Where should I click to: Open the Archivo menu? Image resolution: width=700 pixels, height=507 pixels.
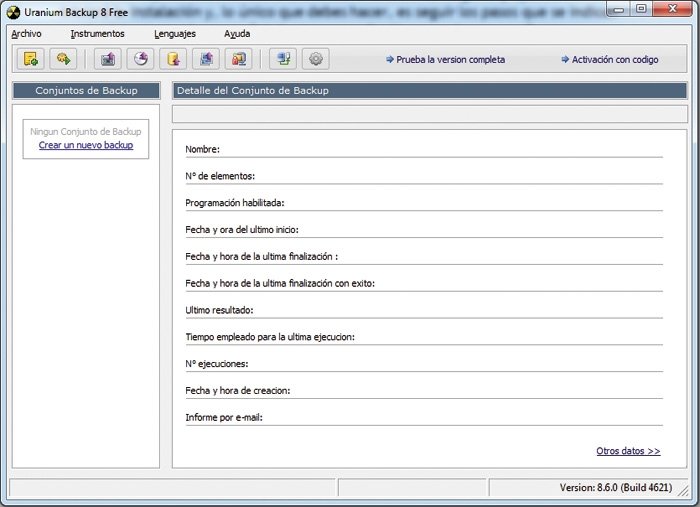coord(26,34)
